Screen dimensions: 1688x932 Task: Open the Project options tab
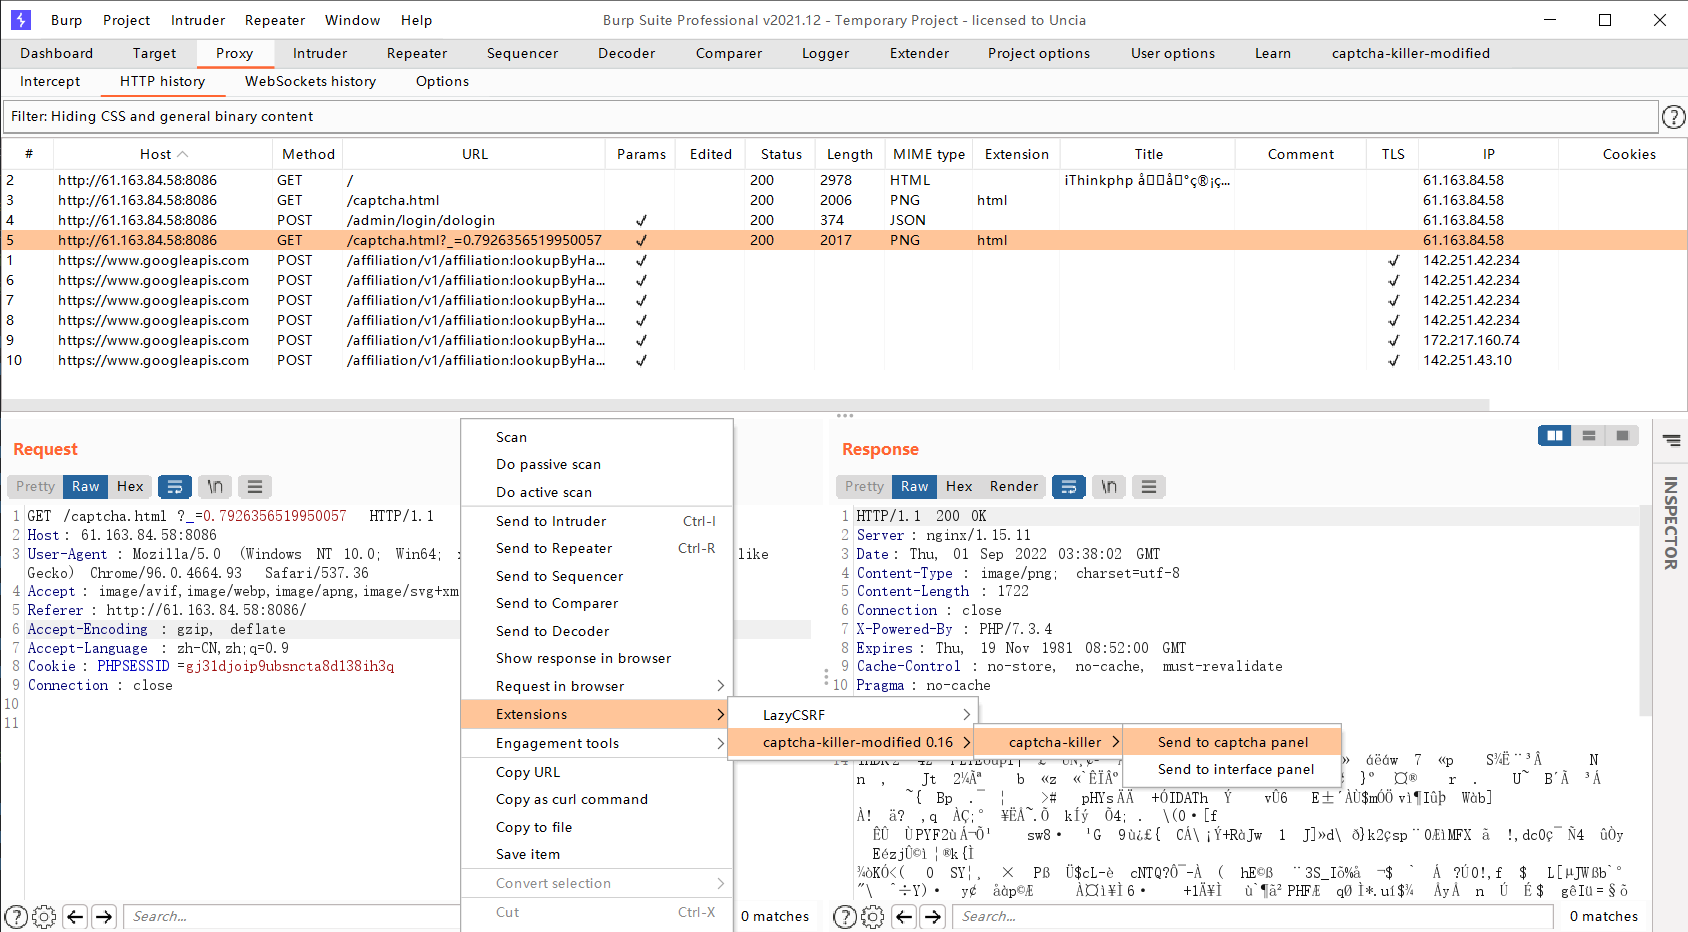coord(1038,54)
